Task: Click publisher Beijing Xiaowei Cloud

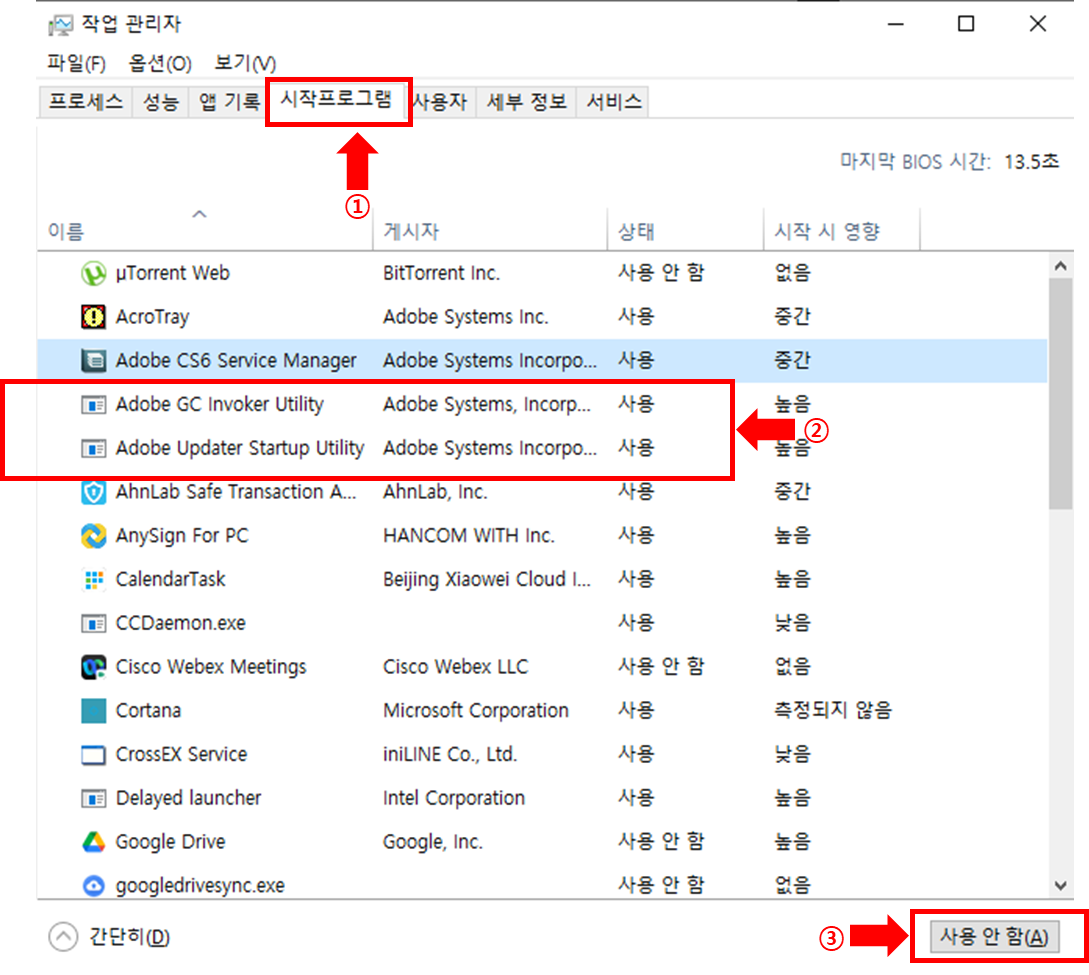Action: tap(487, 579)
